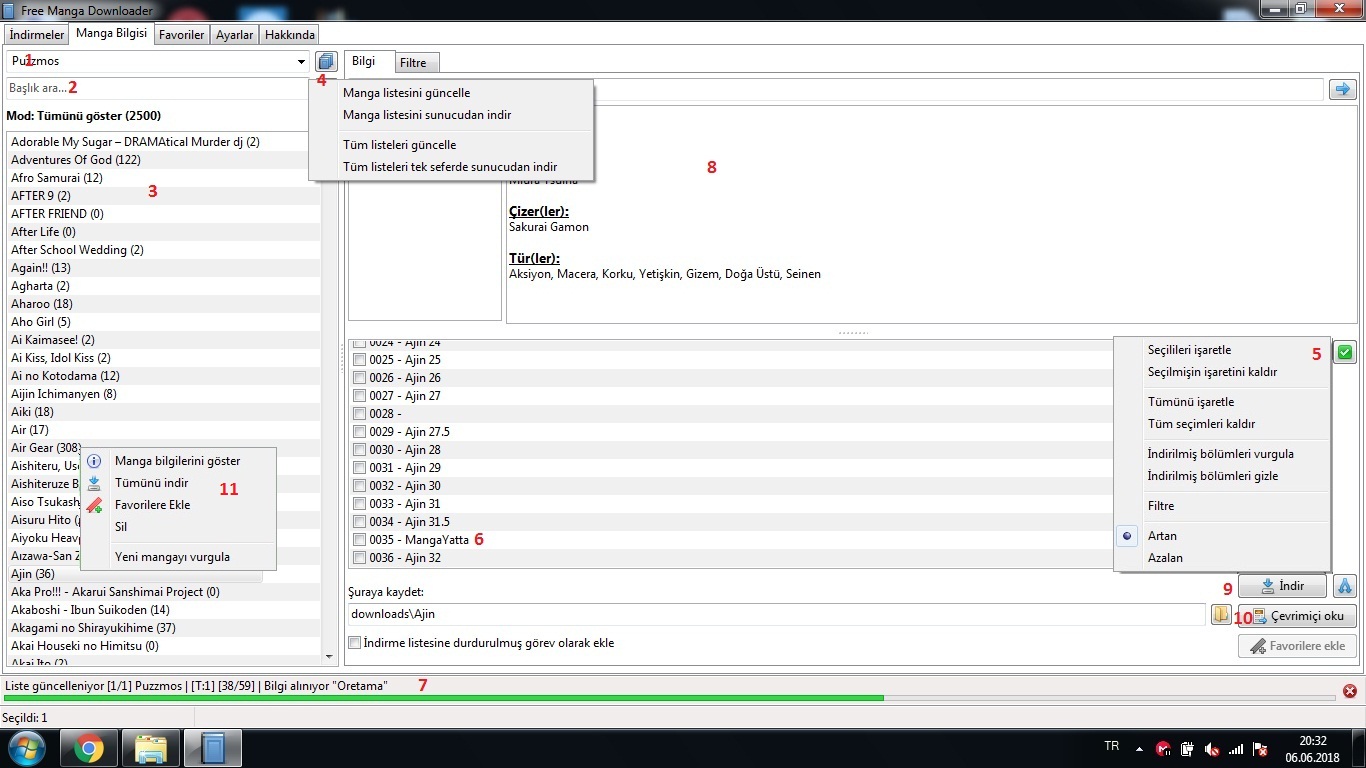
Task: Click the add-favorite icon beside Favorilere Ekle
Action: click(94, 505)
